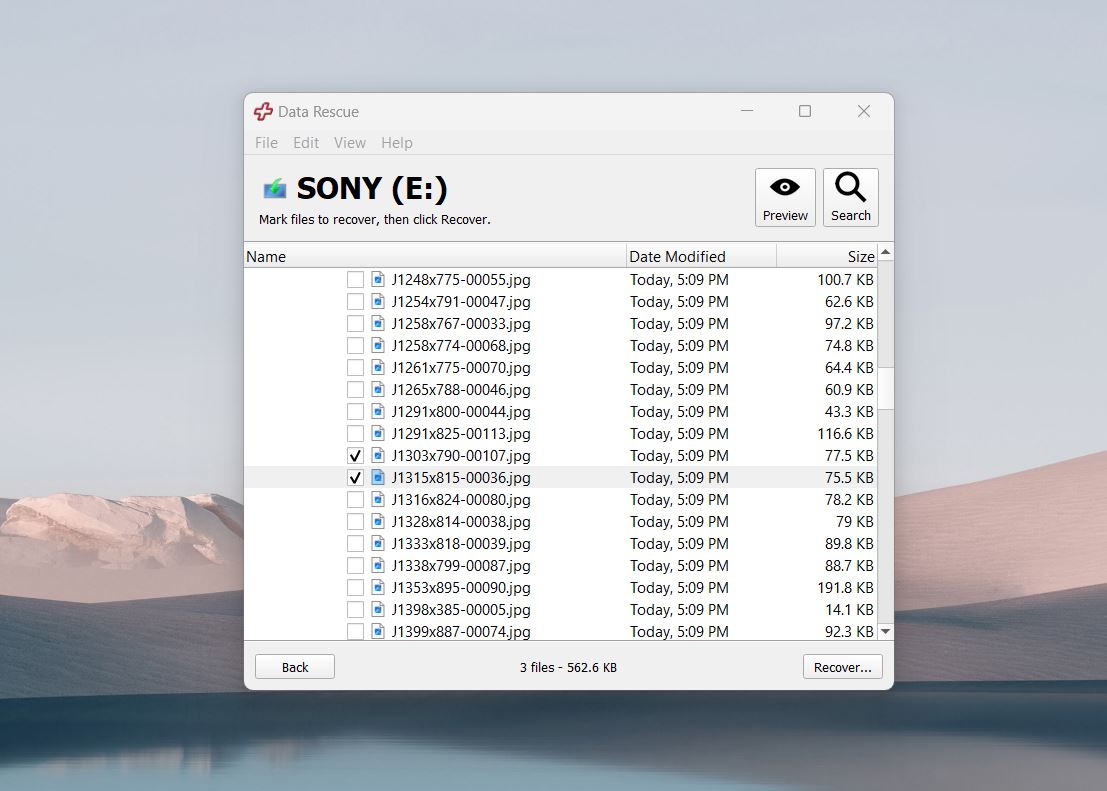Select the file name J1291x800-00044.jpg
Viewport: 1107px width, 791px height.
(x=461, y=411)
